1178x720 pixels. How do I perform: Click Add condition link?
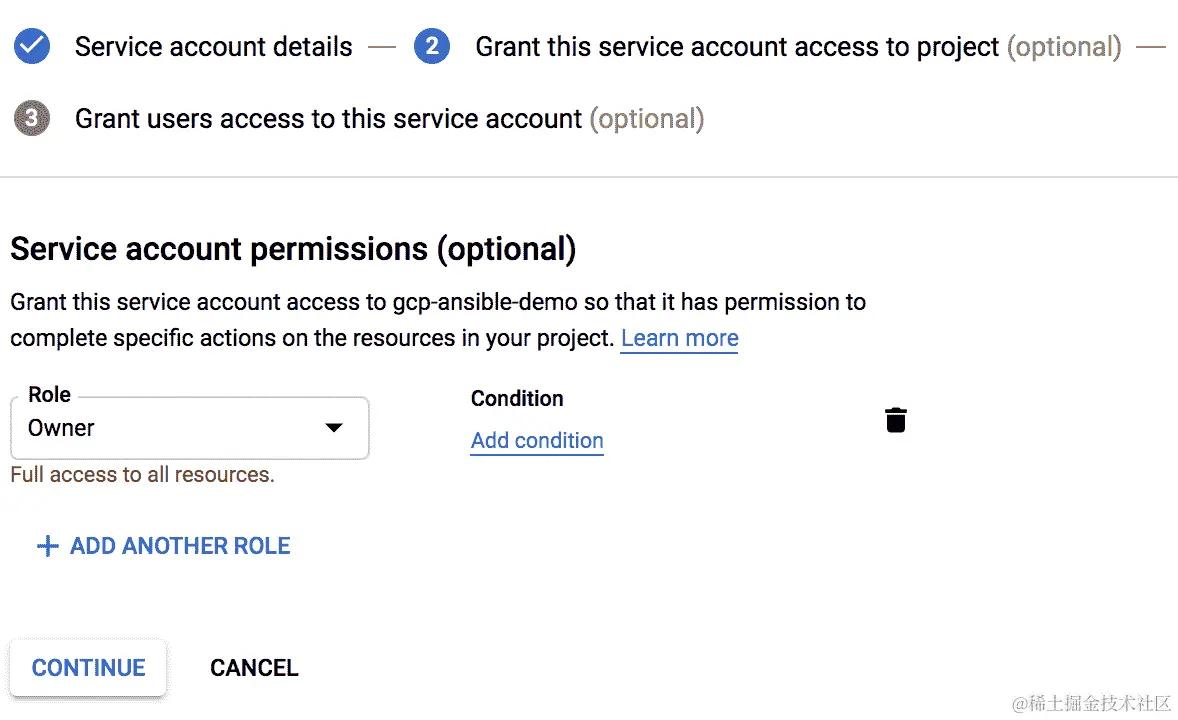(x=537, y=440)
